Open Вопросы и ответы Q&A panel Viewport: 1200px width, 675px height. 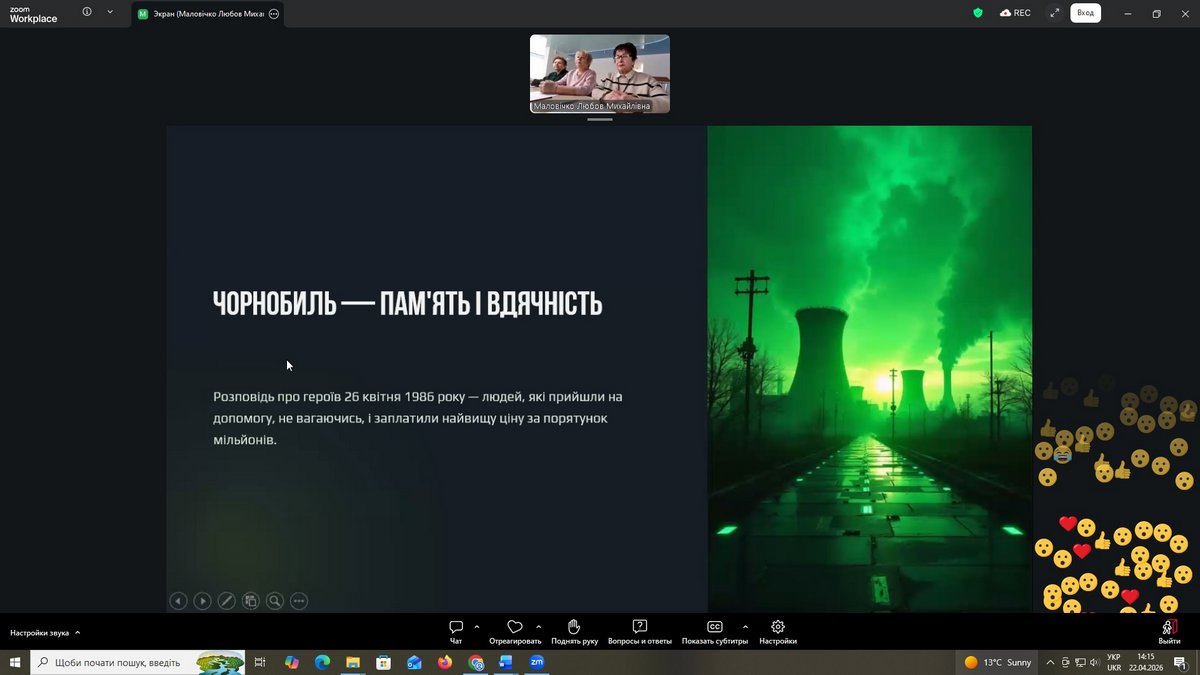(640, 627)
